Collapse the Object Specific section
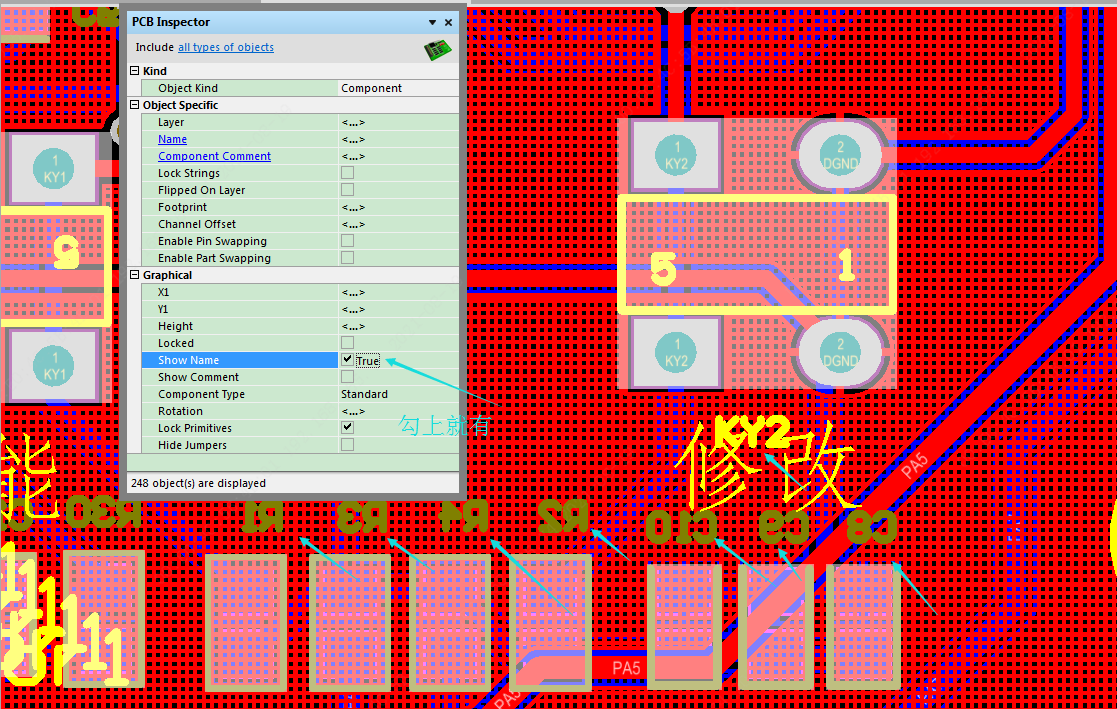Viewport: 1117px width, 709px height. (x=135, y=105)
